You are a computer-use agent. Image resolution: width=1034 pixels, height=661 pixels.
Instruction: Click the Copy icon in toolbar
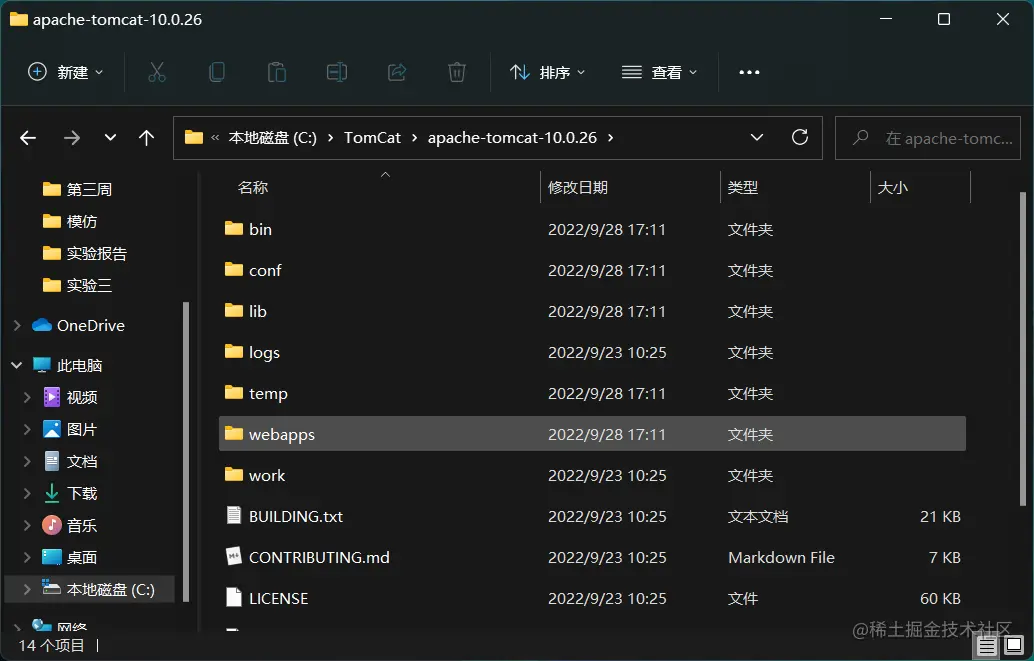click(216, 72)
